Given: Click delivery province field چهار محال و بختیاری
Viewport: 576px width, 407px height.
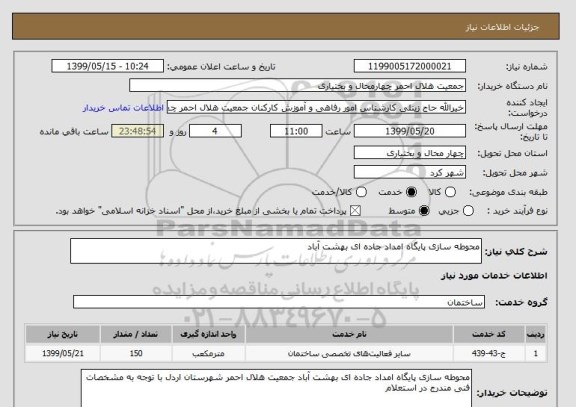Looking at the screenshot, I should (x=410, y=153).
